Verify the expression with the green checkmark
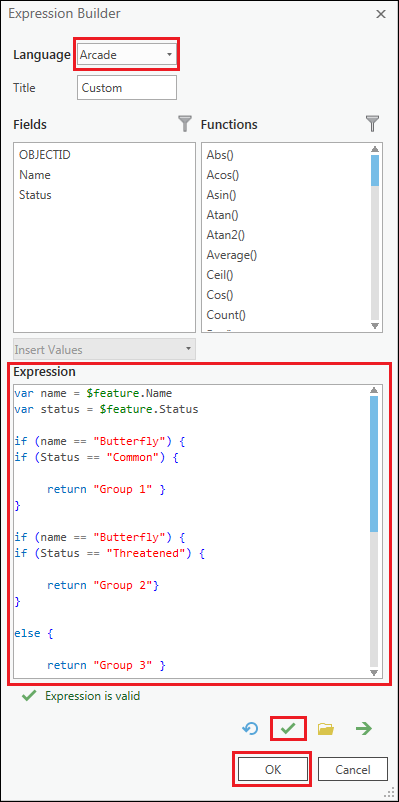This screenshot has width=399, height=802. pos(289,728)
